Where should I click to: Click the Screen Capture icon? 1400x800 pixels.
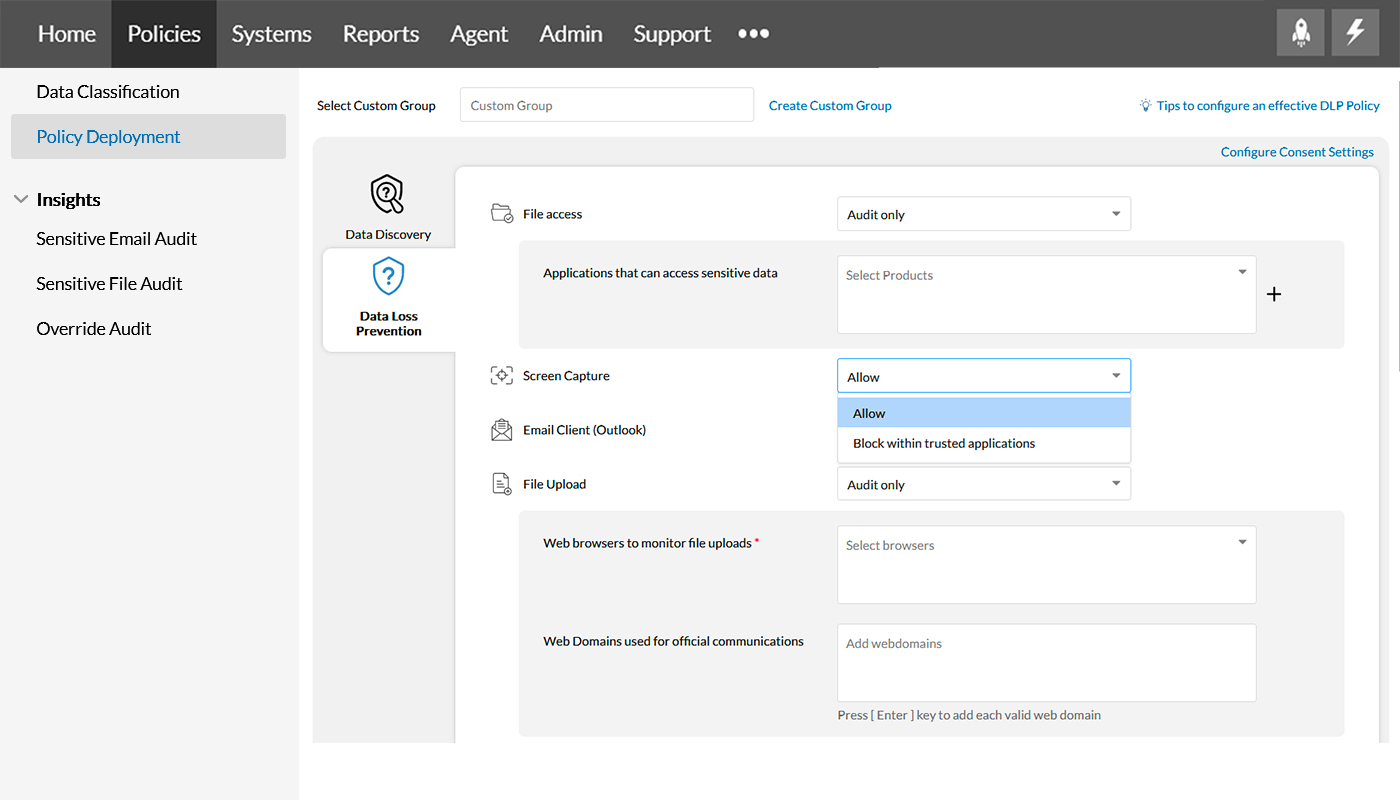(502, 376)
